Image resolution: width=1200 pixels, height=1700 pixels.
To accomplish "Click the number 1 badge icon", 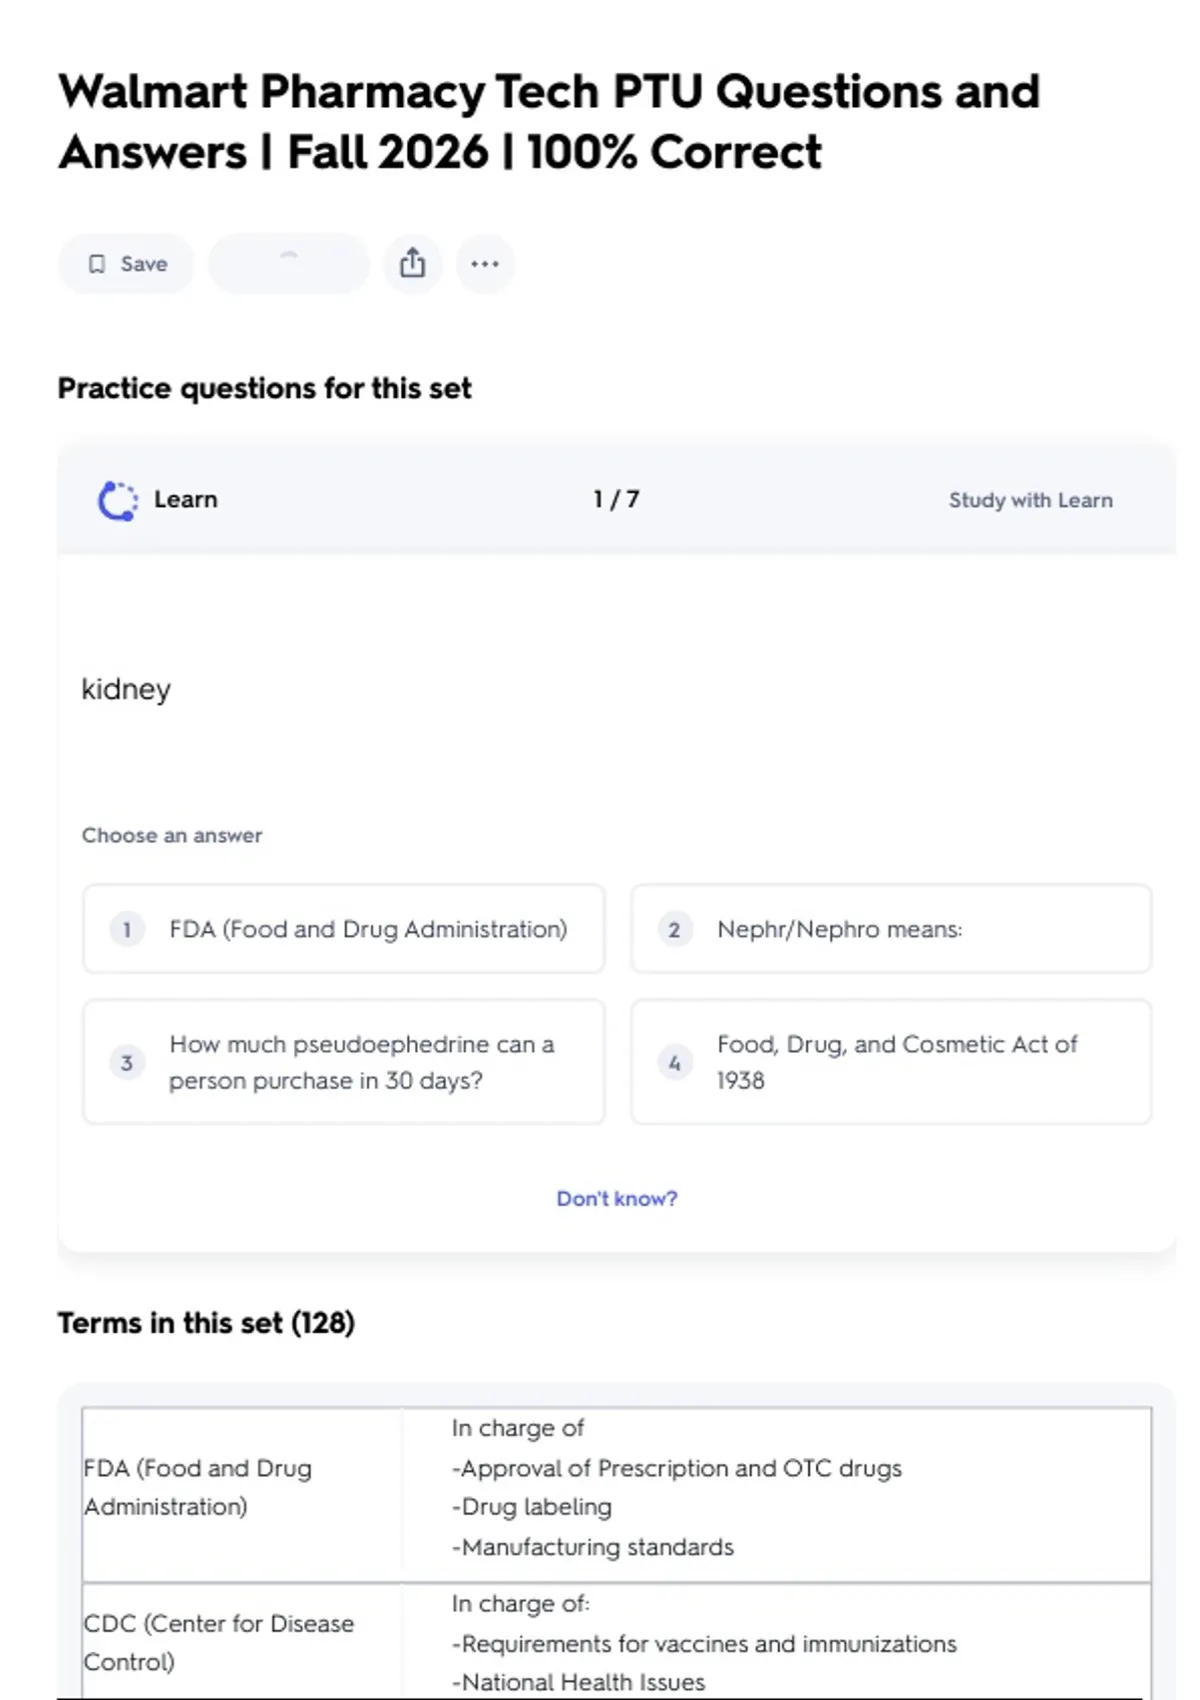I will point(127,930).
